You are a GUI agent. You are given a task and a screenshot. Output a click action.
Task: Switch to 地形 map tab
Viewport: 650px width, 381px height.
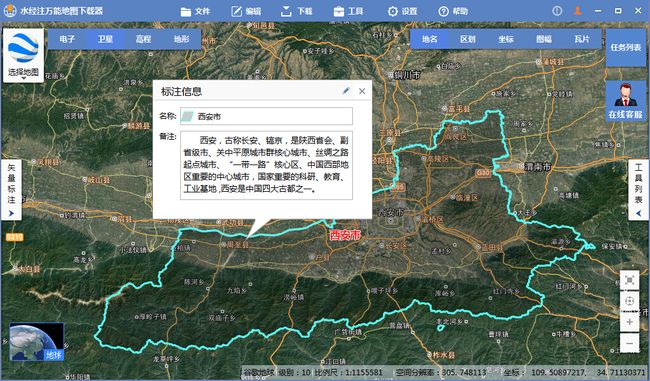coord(182,39)
